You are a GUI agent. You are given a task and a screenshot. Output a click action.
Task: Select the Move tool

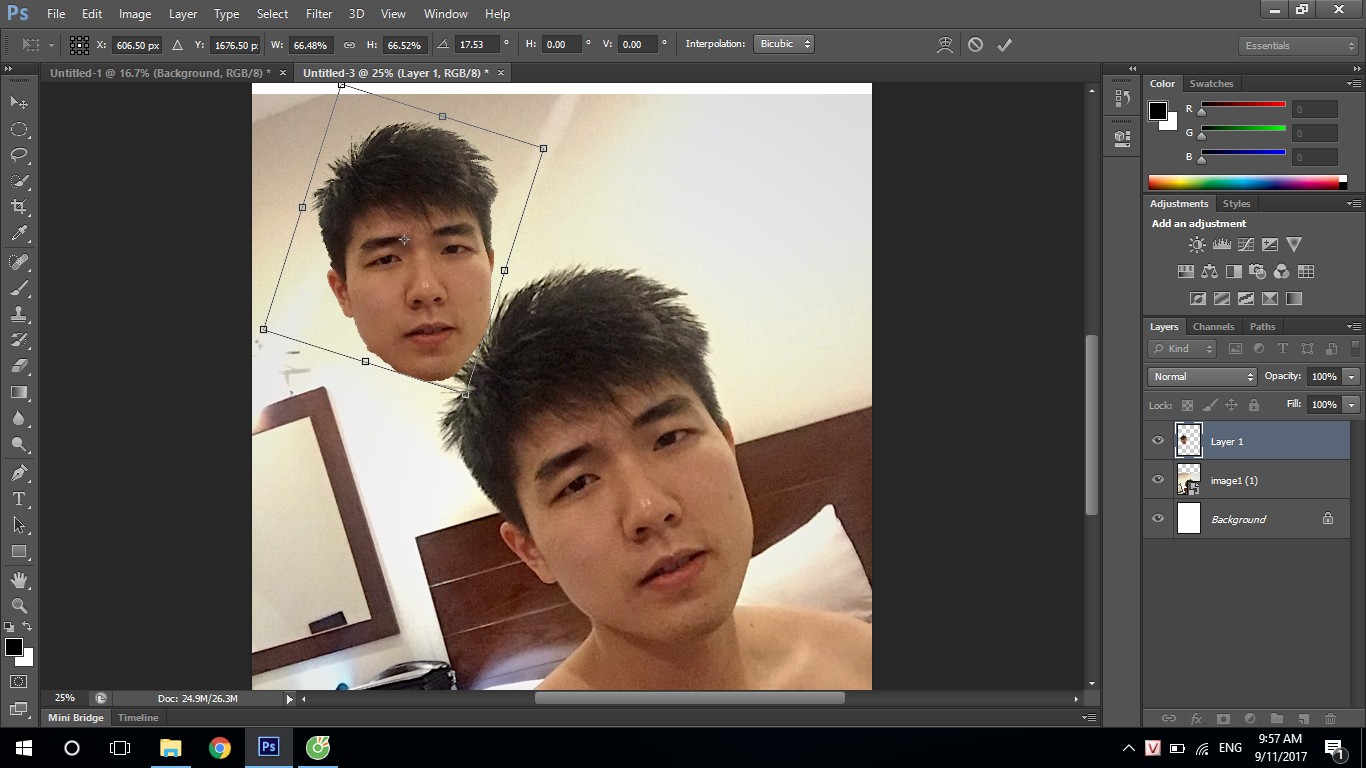click(x=19, y=102)
